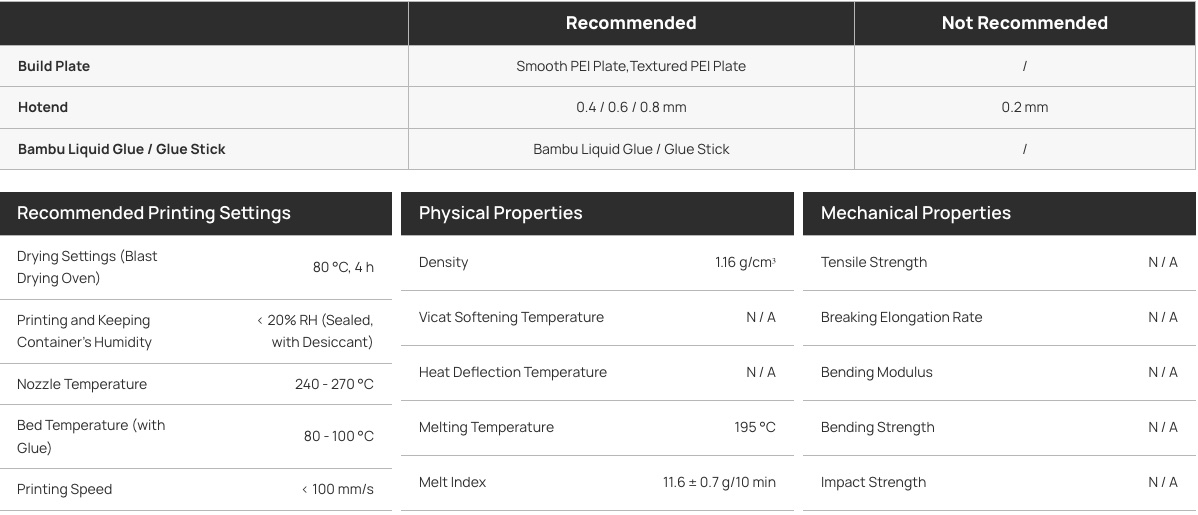This screenshot has height=515, width=1198.
Task: Click the Vicat Softening Temperature label
Action: coord(511,317)
